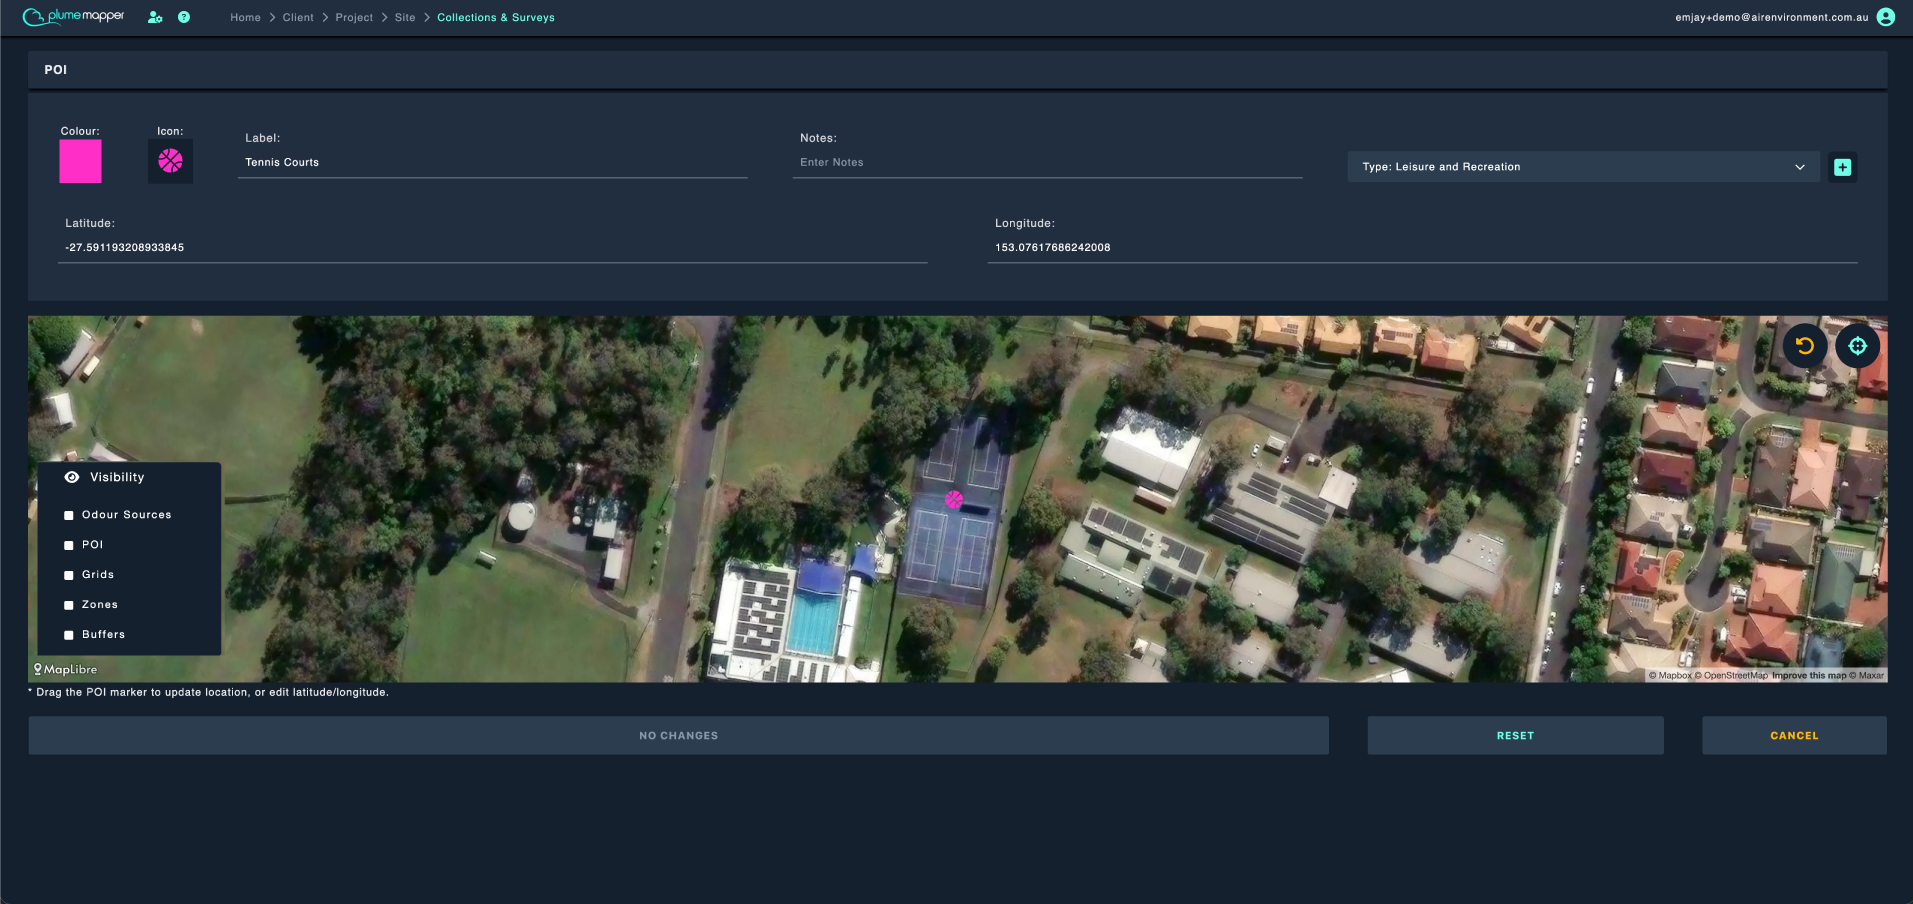Viewport: 1913px width, 904px height.
Task: Go to Site breadcrumb
Action: (405, 17)
